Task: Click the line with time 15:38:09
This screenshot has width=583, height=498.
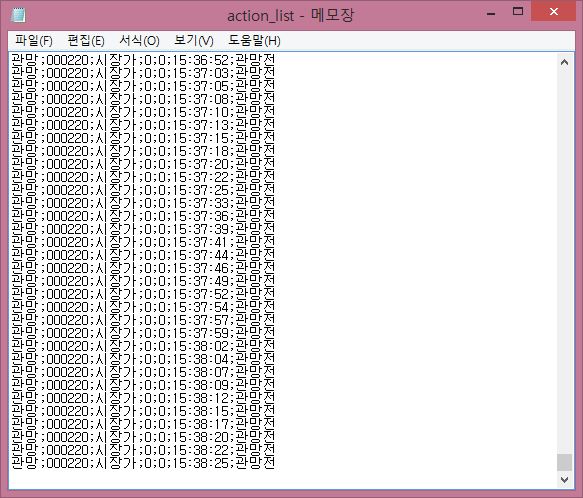Action: pos(143,386)
